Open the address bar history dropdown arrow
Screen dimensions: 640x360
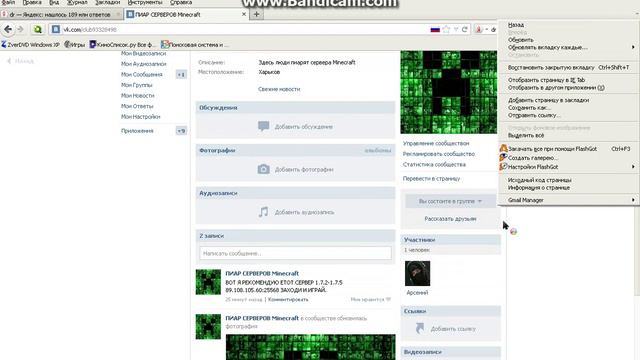(x=456, y=29)
